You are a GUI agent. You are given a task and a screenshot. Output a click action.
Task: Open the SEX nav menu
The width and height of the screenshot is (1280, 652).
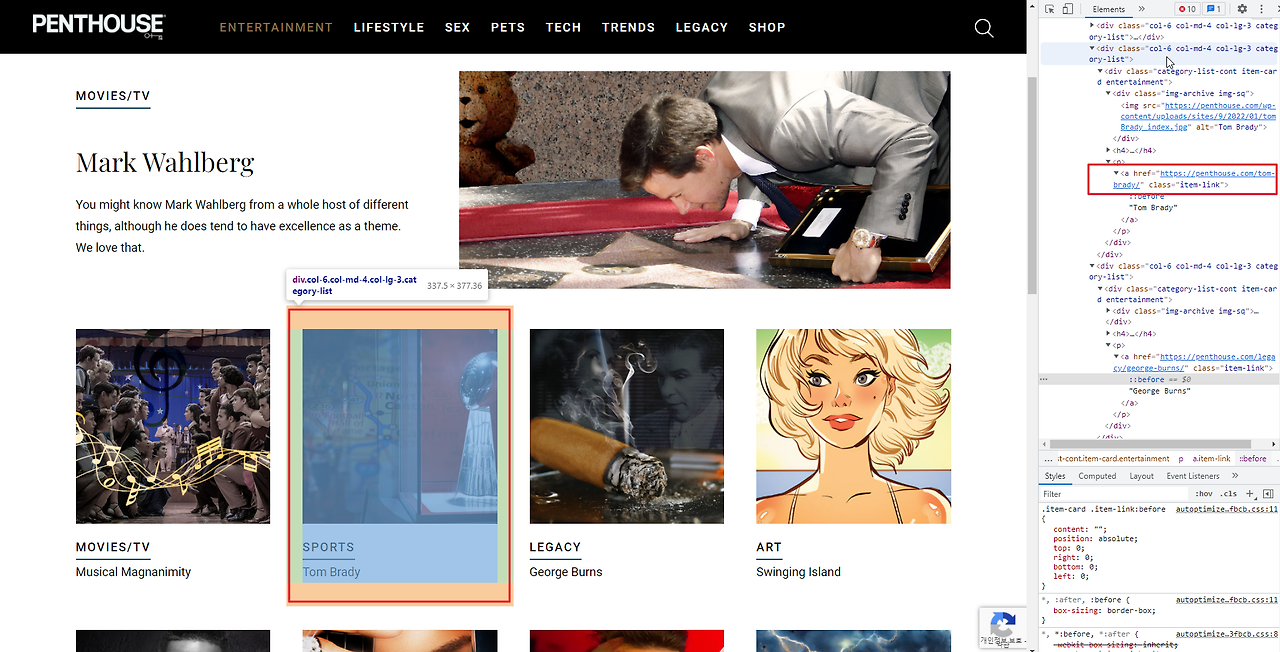pos(457,27)
